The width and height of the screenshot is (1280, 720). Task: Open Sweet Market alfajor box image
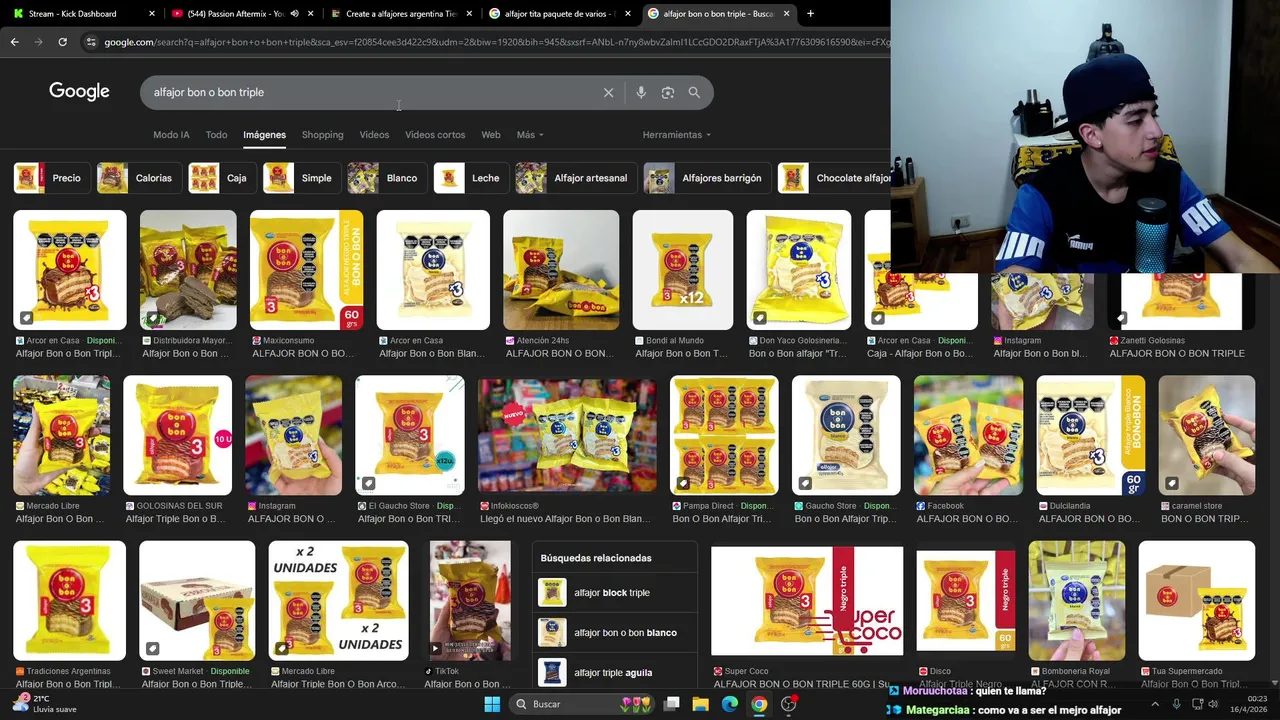point(197,601)
